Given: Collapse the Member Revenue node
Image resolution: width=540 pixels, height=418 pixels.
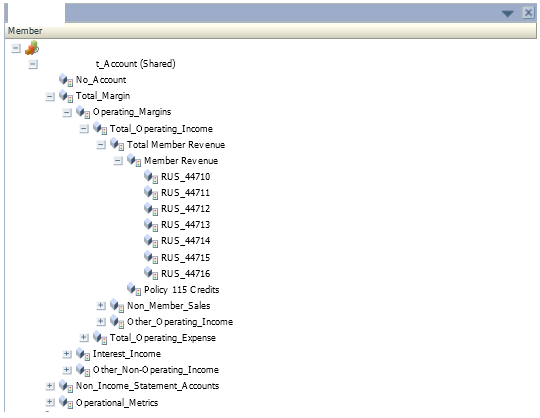Looking at the screenshot, I should pos(118,161).
